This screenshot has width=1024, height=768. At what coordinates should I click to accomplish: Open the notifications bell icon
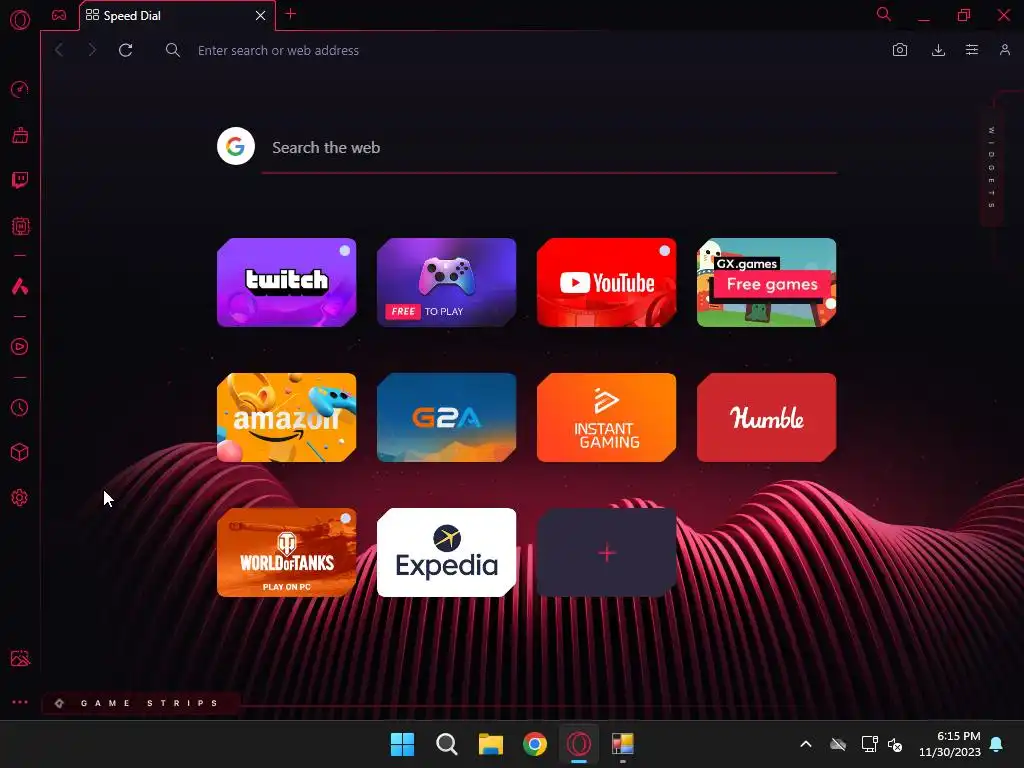(997, 744)
